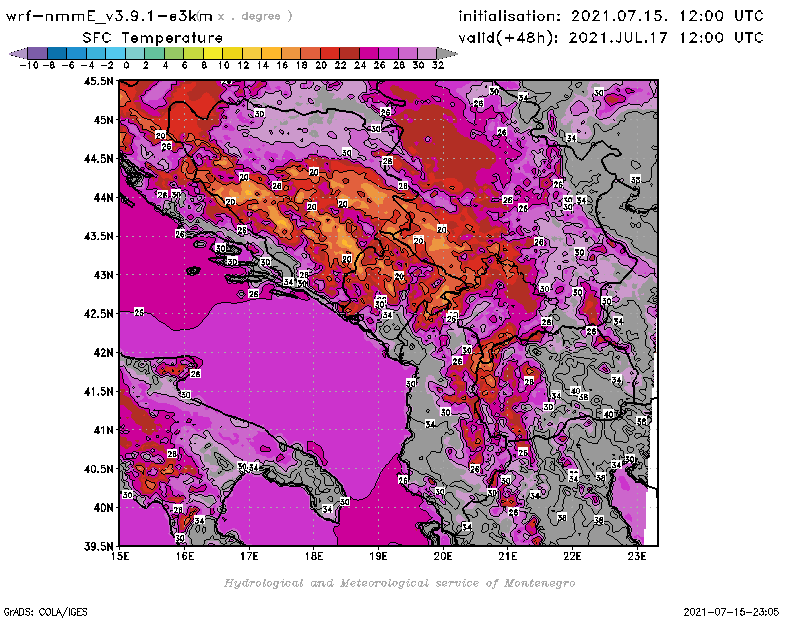Click the orange swatch between 14 and 16
Image resolution: width=800 pixels, height=618 pixels.
[271, 53]
